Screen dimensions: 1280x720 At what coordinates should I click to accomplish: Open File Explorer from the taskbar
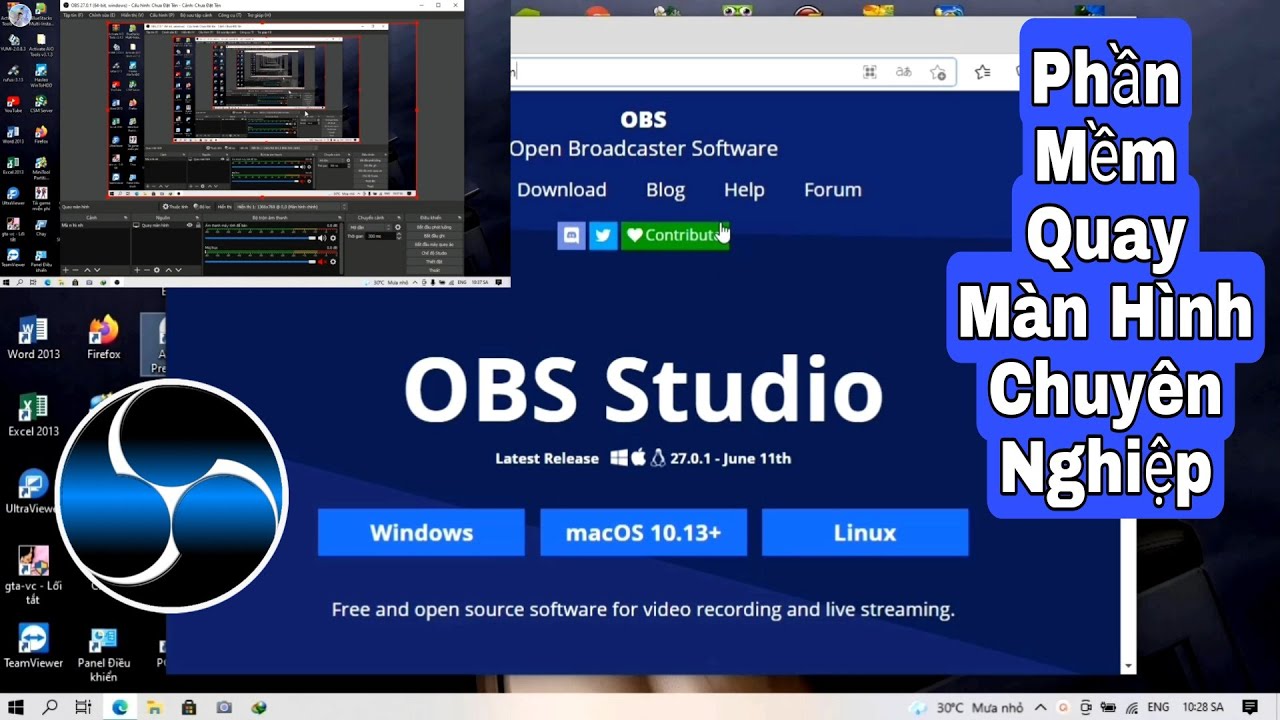point(154,707)
